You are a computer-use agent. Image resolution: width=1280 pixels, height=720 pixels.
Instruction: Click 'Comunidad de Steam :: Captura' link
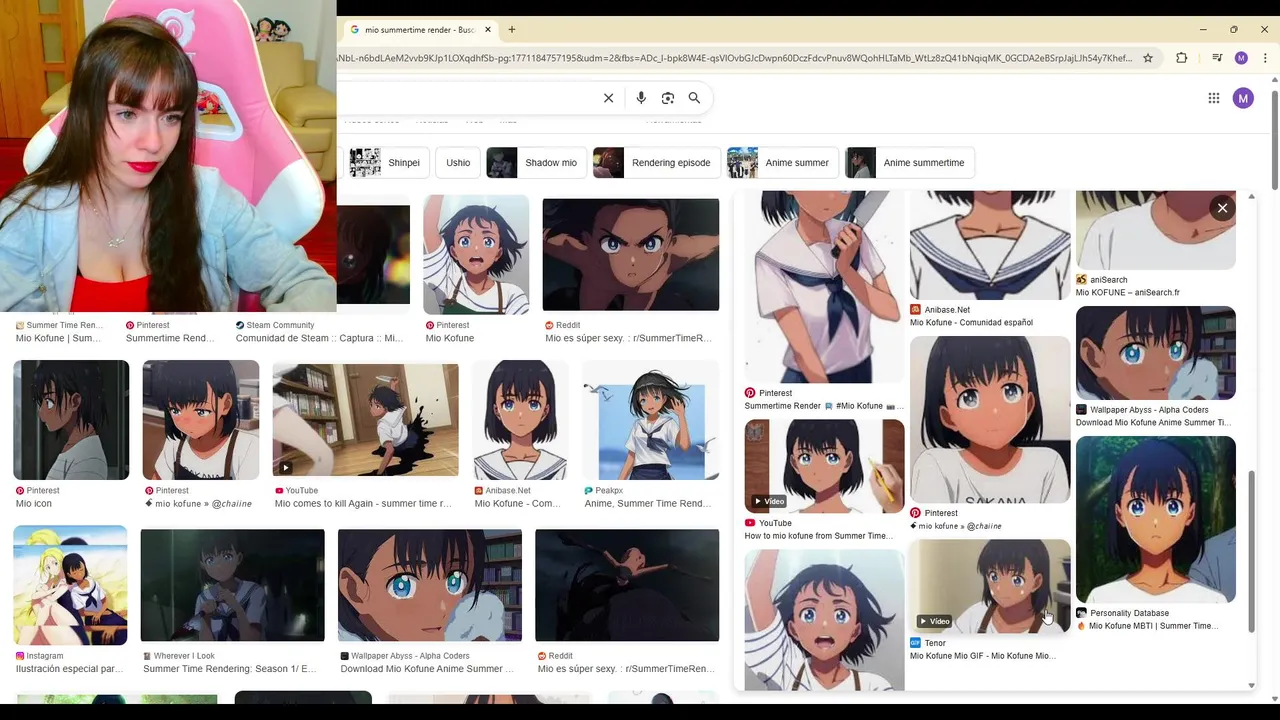coord(319,338)
